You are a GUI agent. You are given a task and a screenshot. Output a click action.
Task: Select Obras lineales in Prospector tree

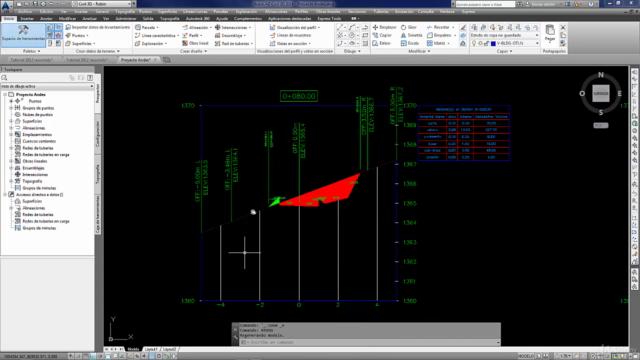35,161
